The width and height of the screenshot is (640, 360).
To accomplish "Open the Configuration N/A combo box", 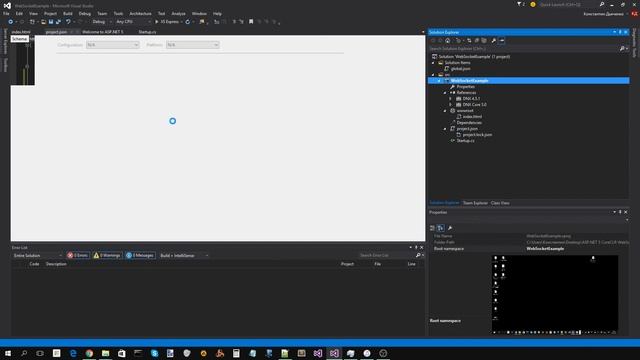I will pos(113,45).
